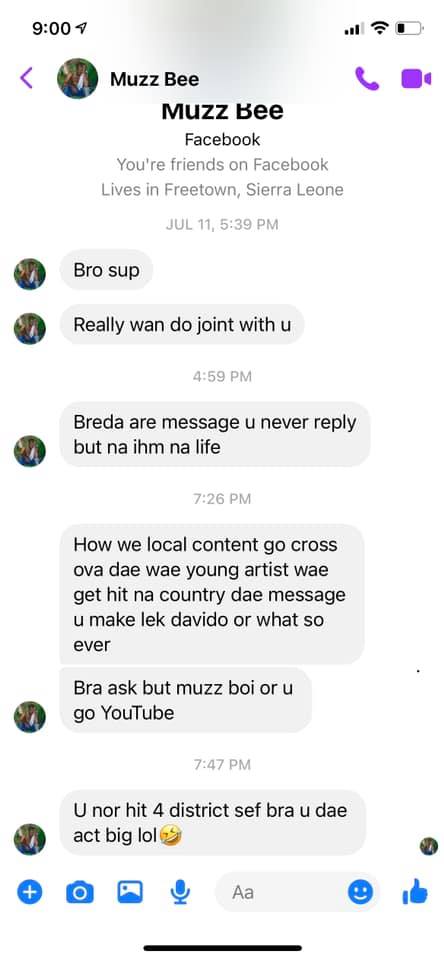This screenshot has width=444, height=960.
Task: Open the photo gallery picker
Action: coord(130,892)
